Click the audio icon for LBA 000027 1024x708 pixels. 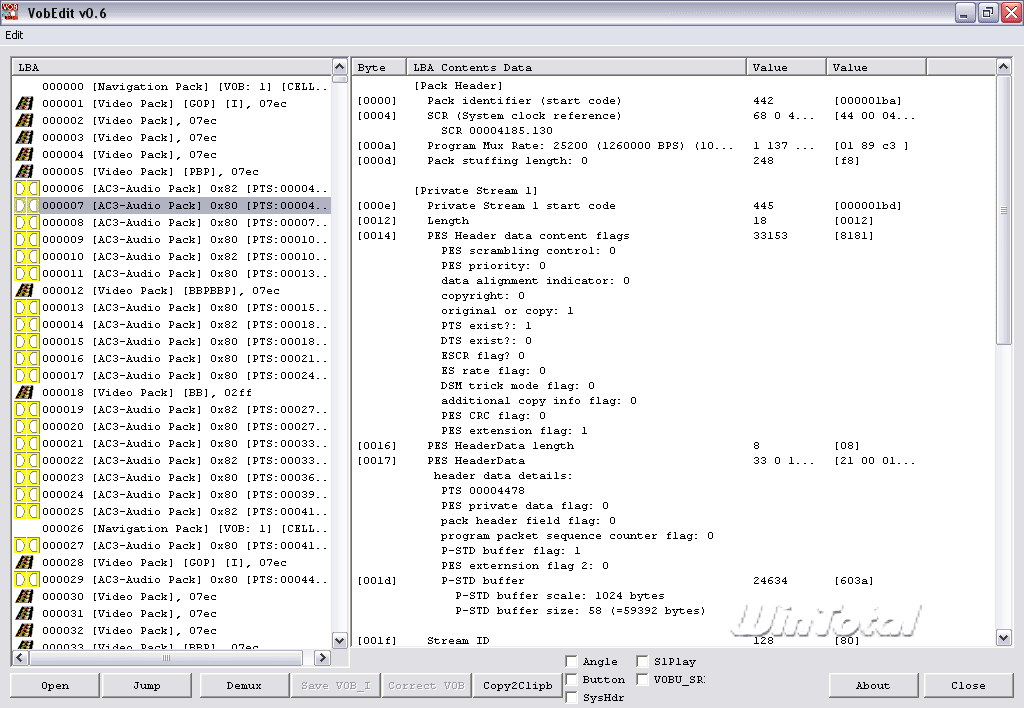[26, 546]
